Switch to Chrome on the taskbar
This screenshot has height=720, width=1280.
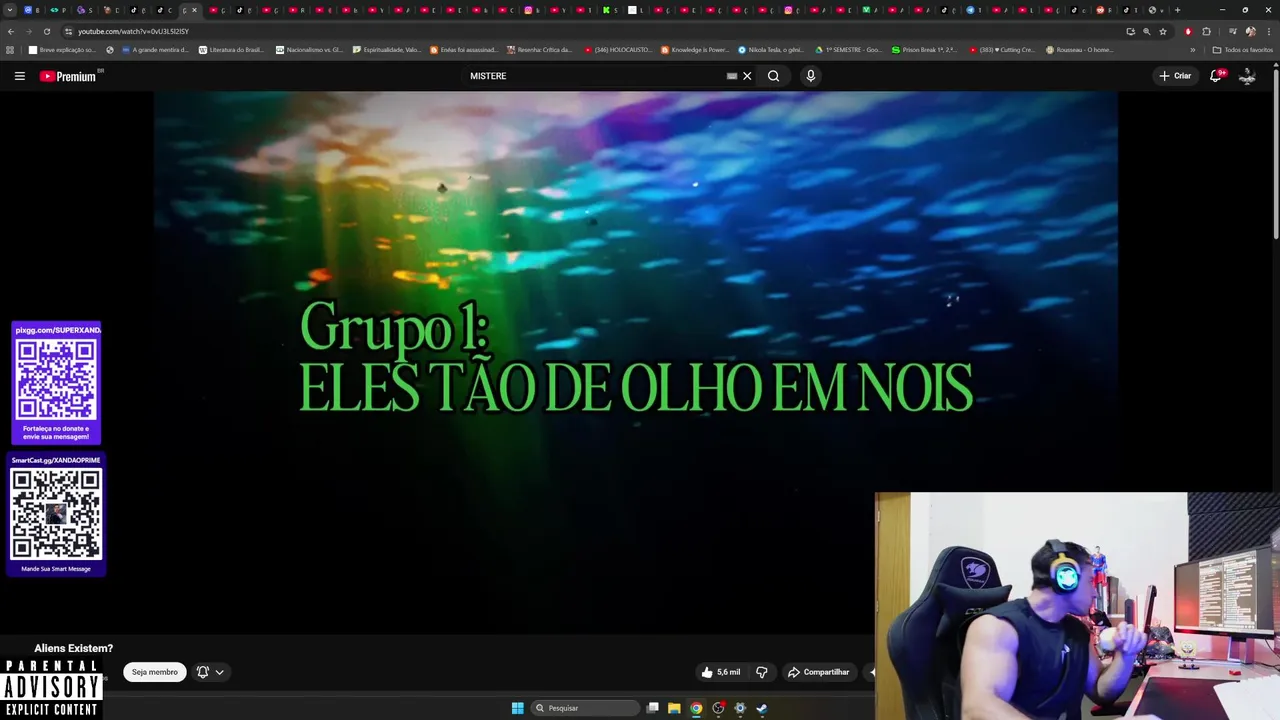[696, 708]
